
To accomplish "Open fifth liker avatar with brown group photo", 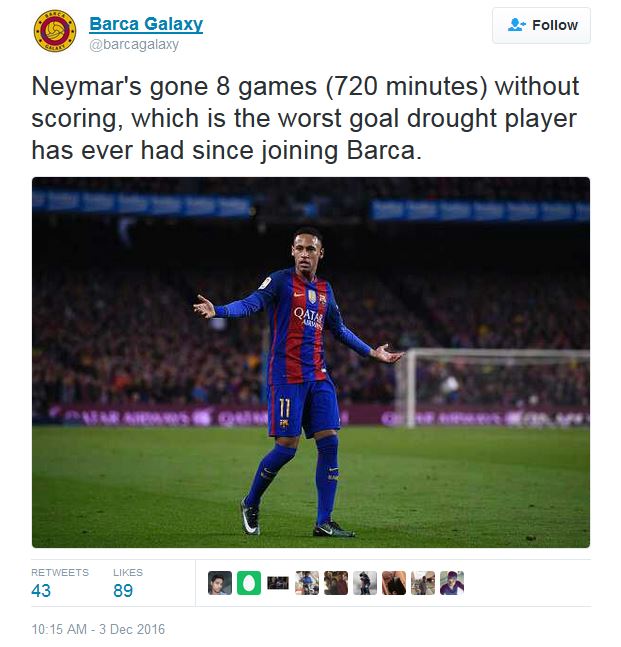I will click(336, 583).
